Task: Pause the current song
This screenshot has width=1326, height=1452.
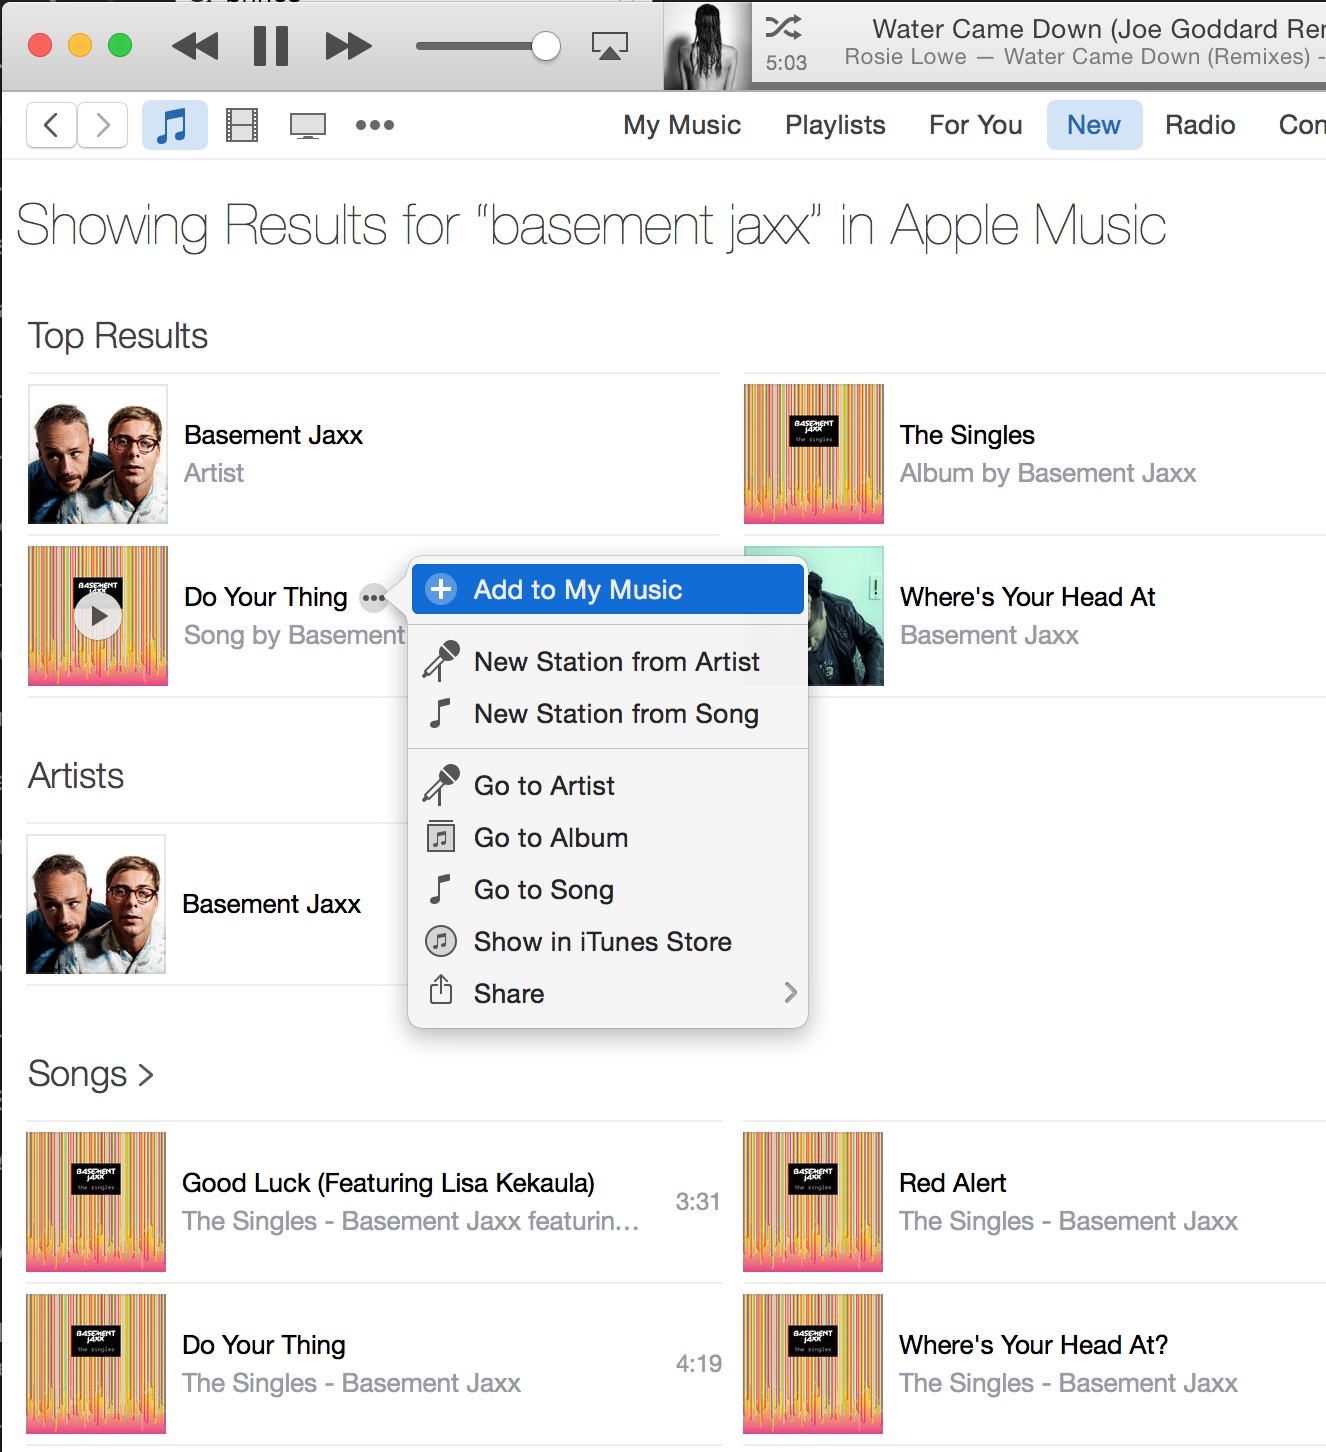Action: (271, 46)
